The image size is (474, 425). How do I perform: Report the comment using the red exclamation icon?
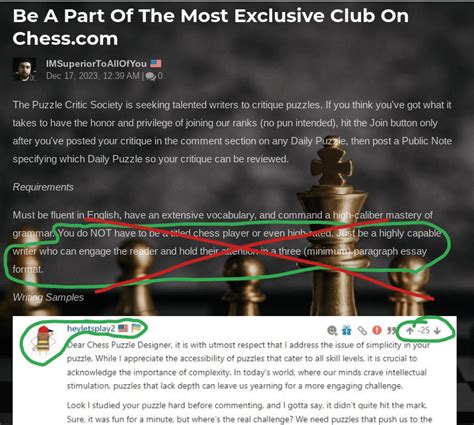pyautogui.click(x=377, y=330)
